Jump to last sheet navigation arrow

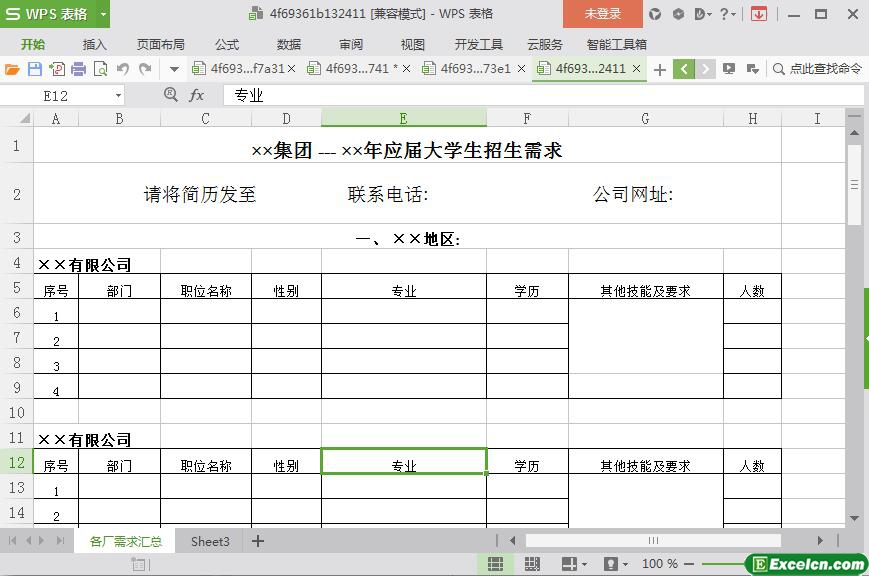pyautogui.click(x=60, y=541)
